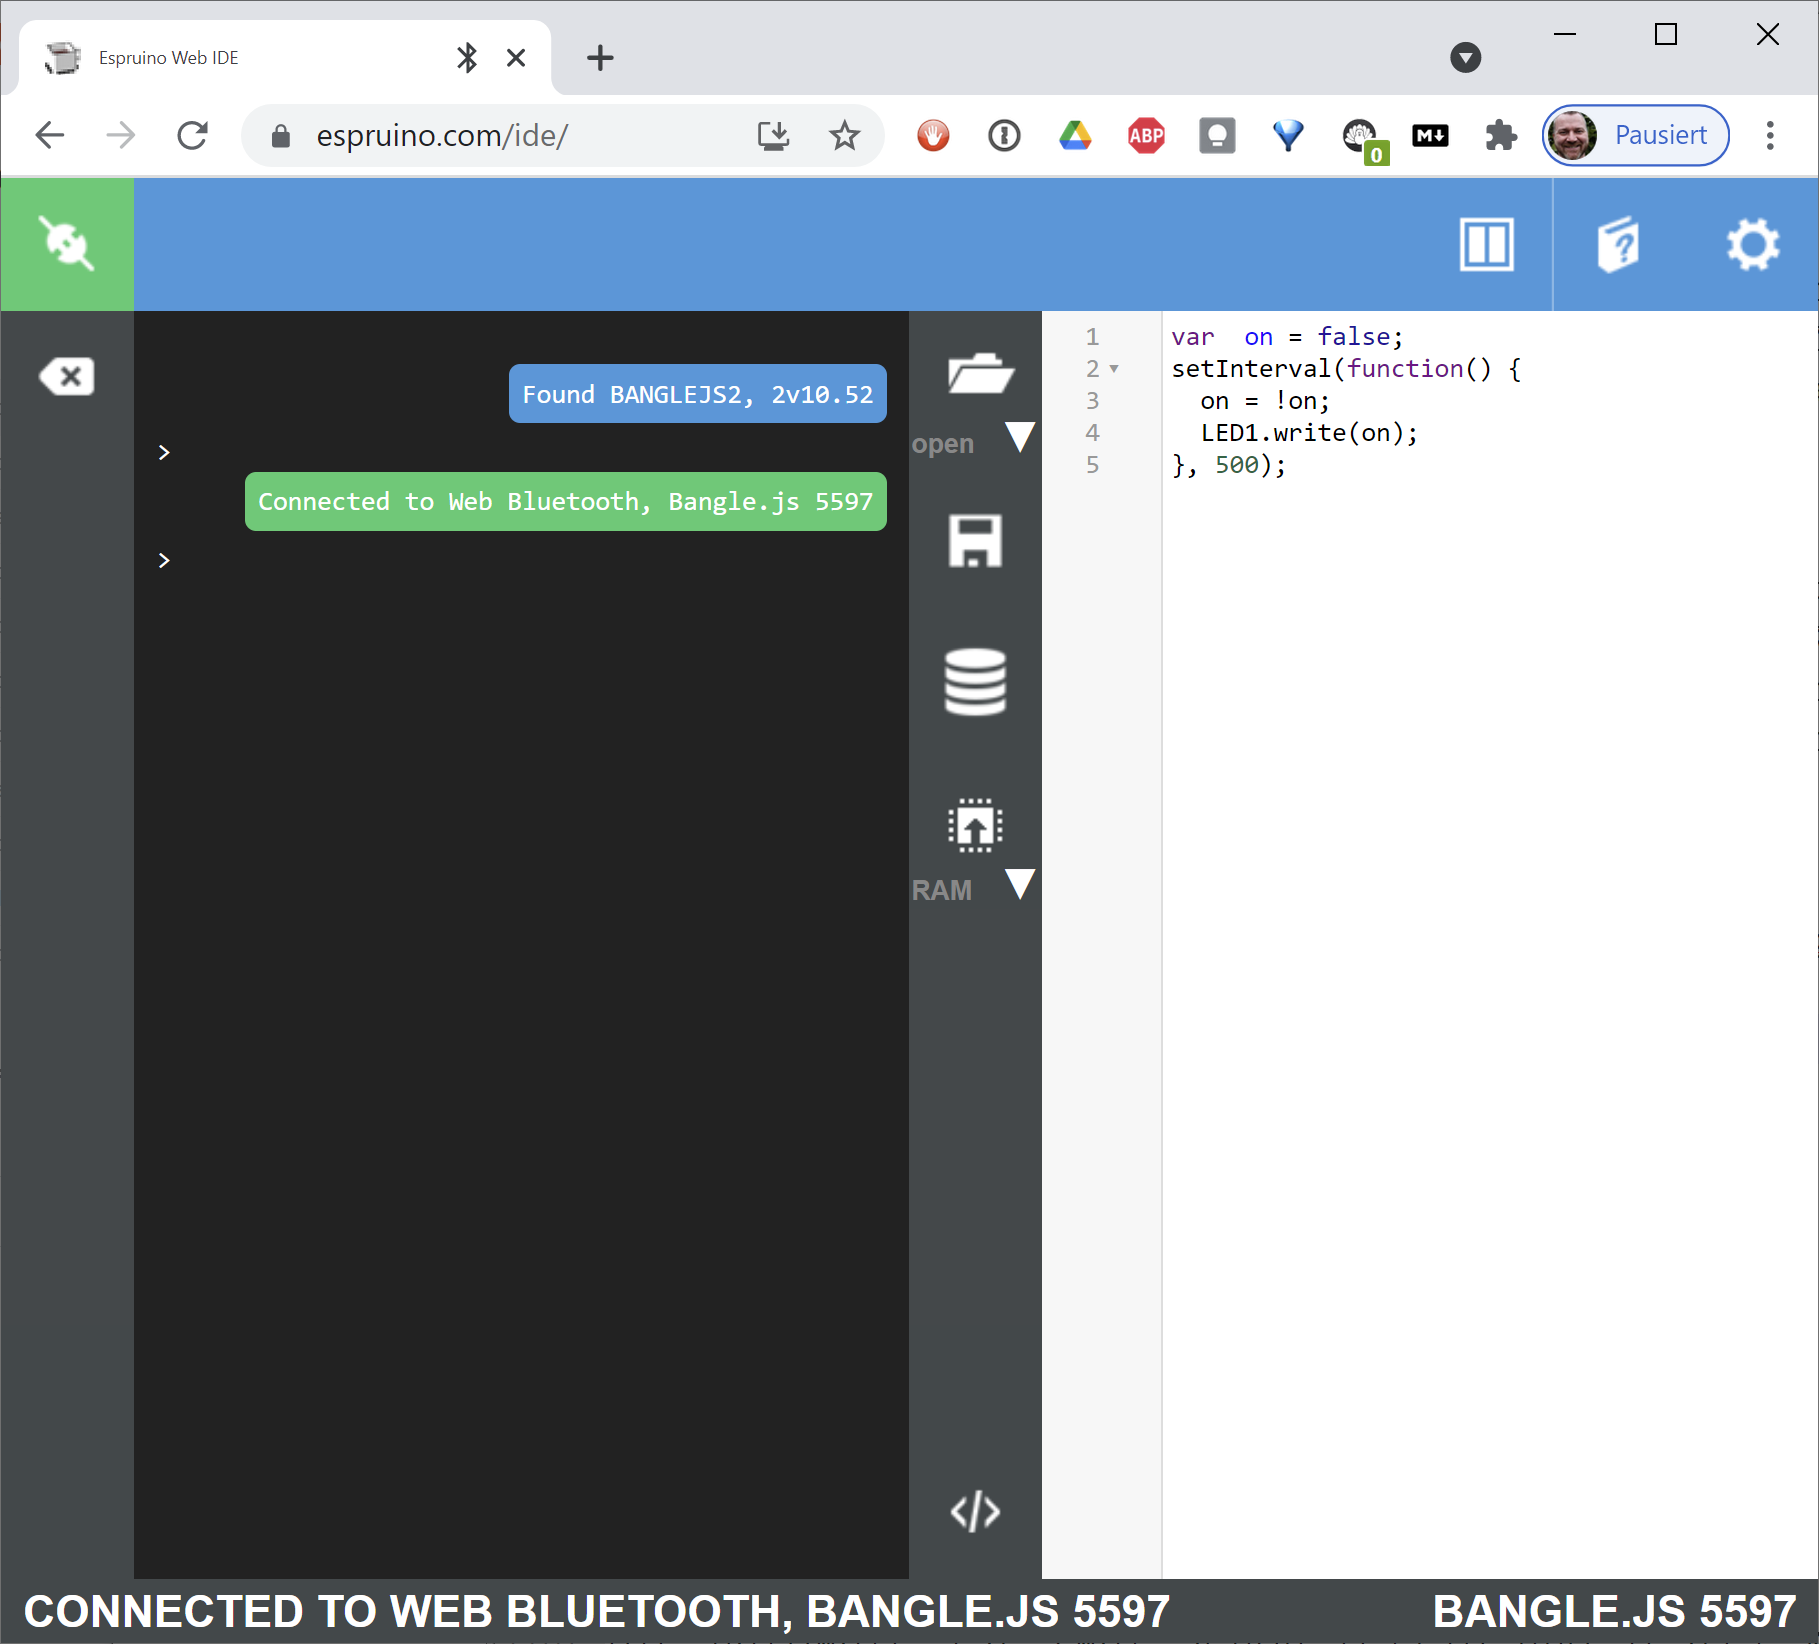The width and height of the screenshot is (1819, 1644).
Task: Click the Pausiert profile button
Action: coord(1635,135)
